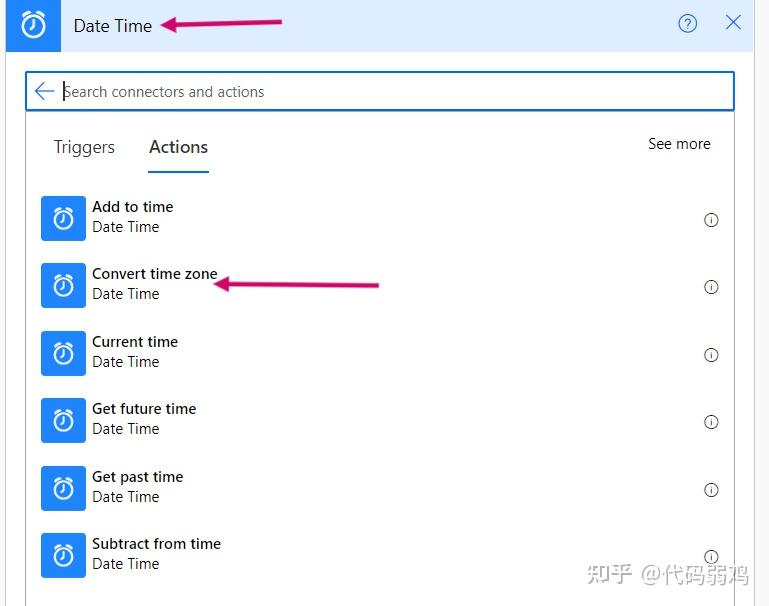
Task: Show info for Subtract from time action
Action: click(x=711, y=556)
